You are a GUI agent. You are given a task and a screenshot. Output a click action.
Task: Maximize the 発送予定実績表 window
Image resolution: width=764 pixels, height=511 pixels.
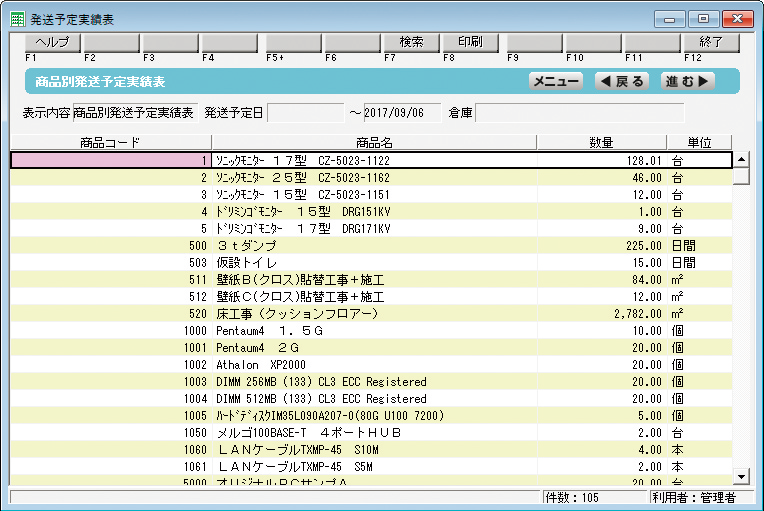pyautogui.click(x=704, y=18)
